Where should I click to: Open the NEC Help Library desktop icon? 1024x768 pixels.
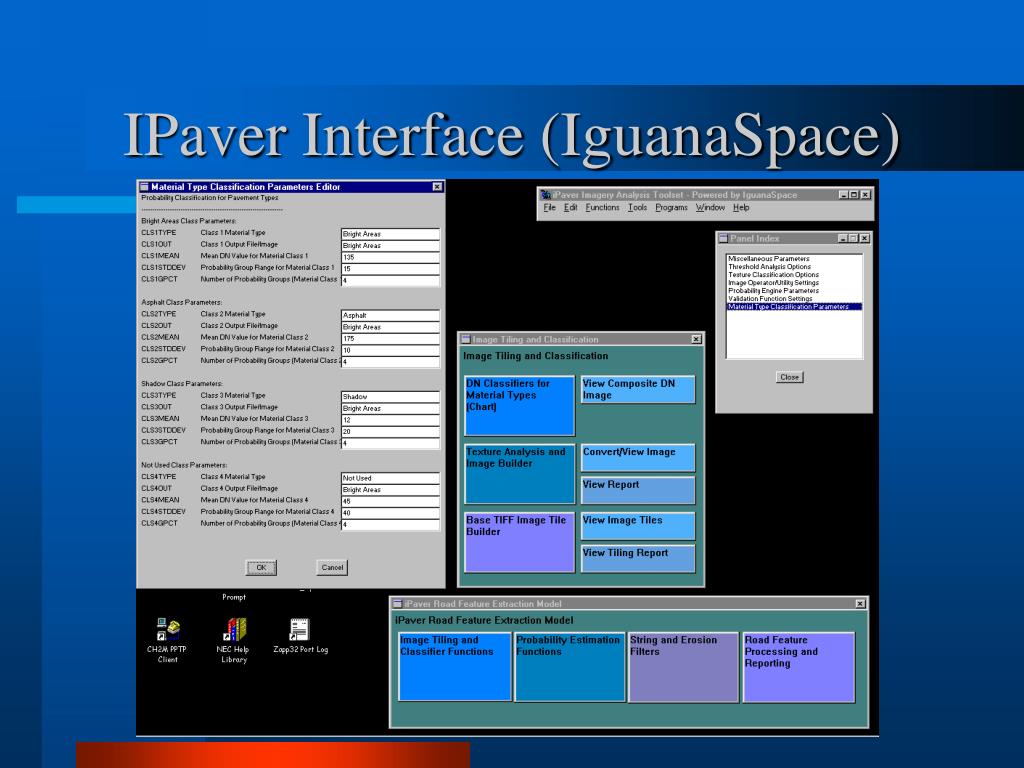pos(234,630)
